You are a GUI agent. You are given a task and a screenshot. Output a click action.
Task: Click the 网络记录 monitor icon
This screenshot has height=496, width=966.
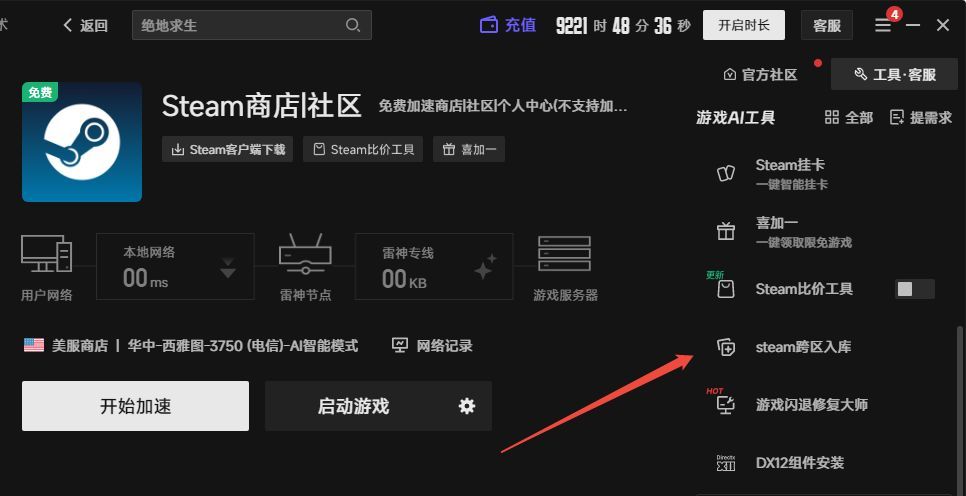coord(400,345)
